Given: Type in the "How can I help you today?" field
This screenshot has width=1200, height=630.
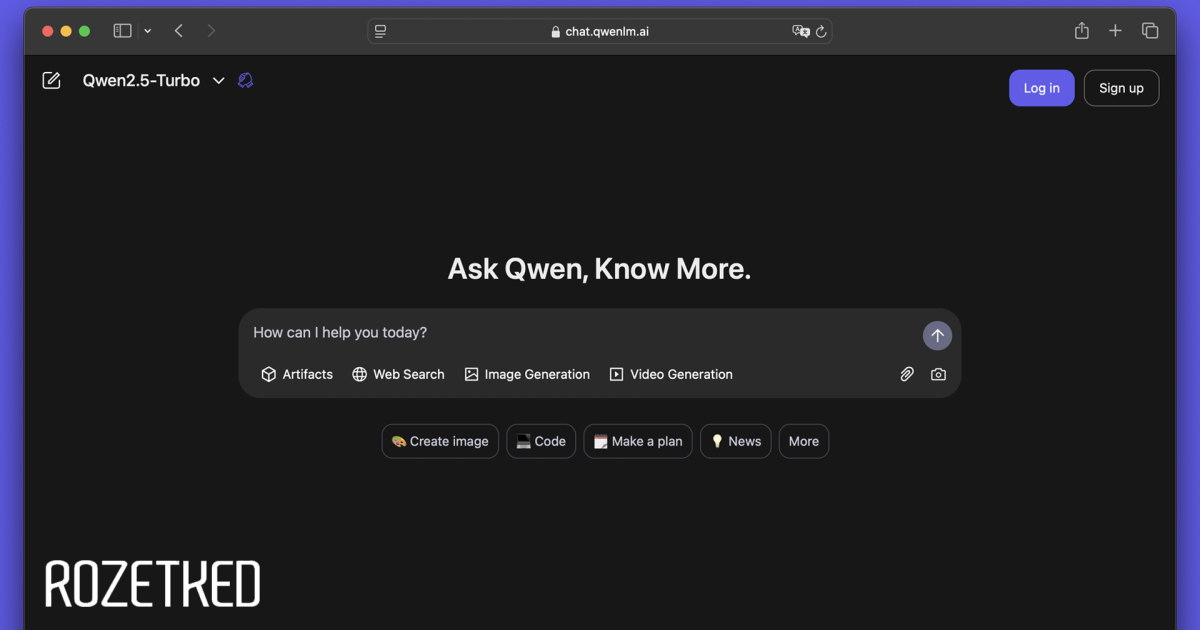Looking at the screenshot, I should [580, 333].
